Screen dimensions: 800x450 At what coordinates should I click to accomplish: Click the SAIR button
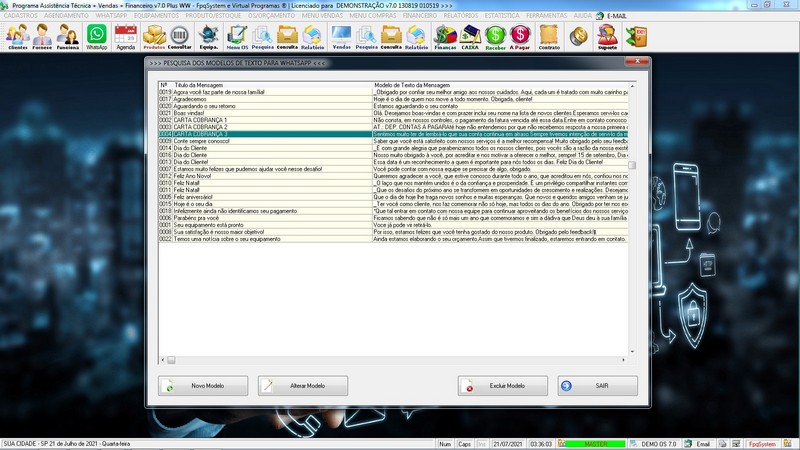[x=597, y=386]
